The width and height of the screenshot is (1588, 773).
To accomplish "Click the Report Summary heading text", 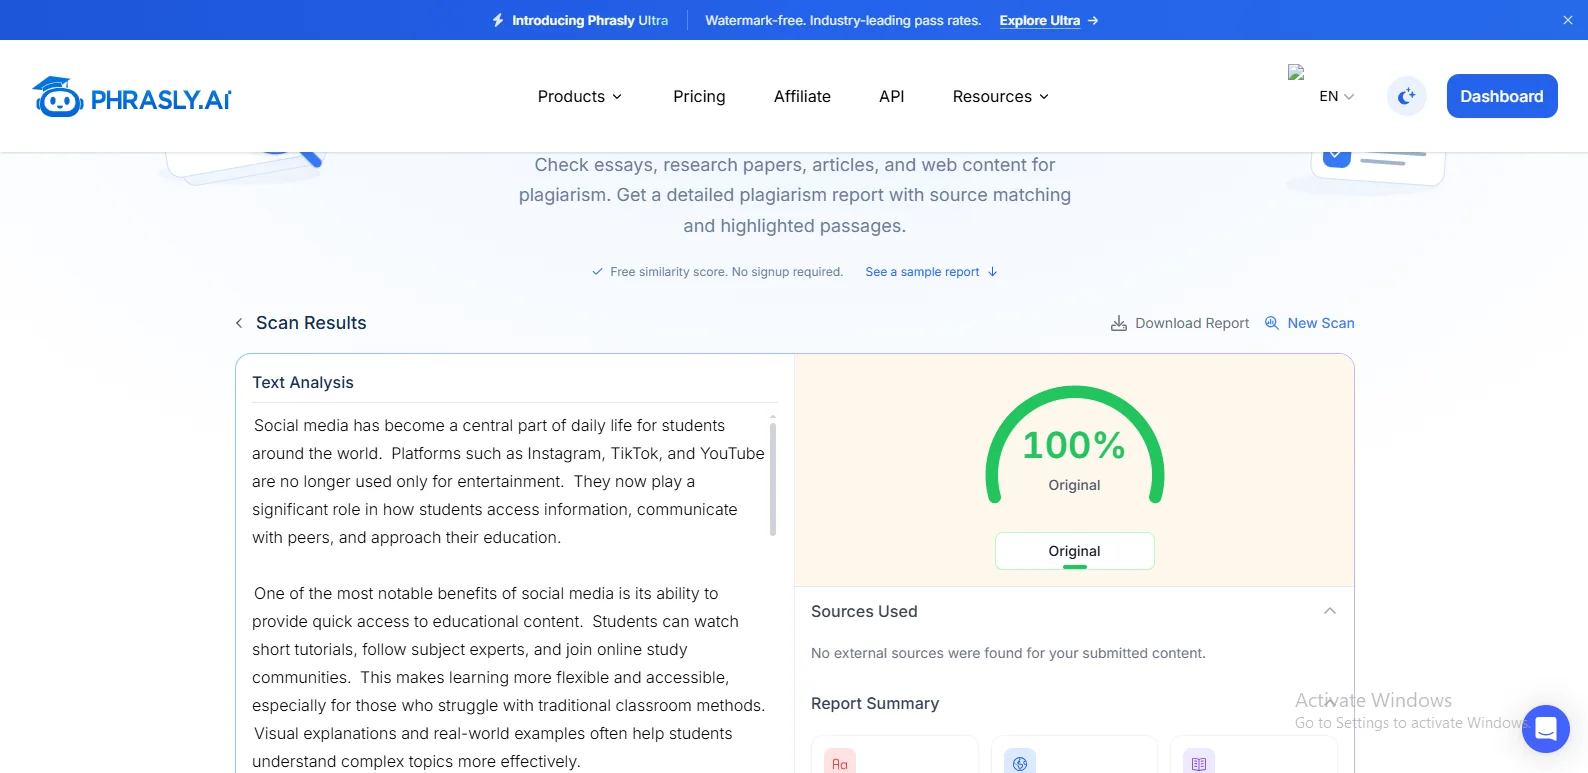I will coord(875,703).
